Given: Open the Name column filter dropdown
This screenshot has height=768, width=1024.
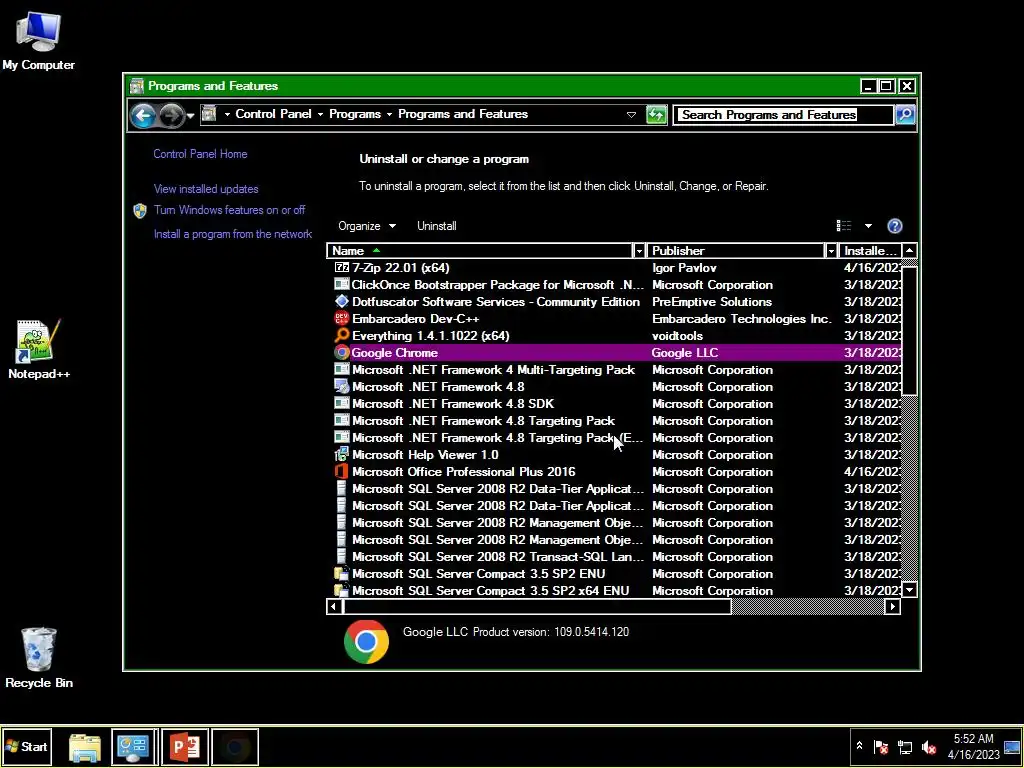Looking at the screenshot, I should [x=639, y=251].
